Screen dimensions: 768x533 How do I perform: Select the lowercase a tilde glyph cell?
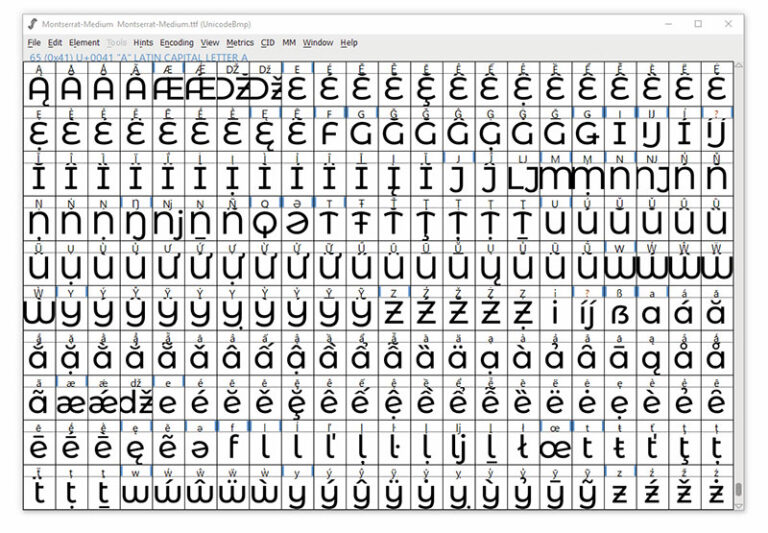click(x=39, y=398)
